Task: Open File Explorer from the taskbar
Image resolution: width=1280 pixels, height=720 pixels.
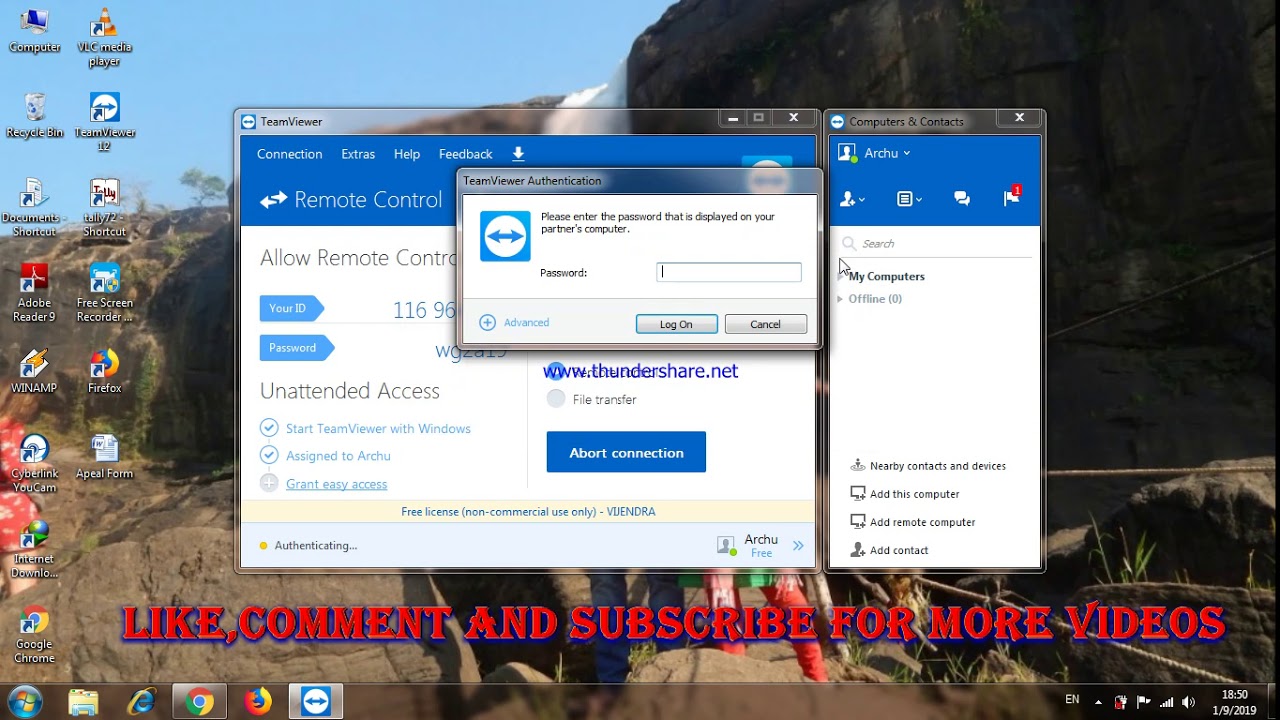Action: click(84, 702)
